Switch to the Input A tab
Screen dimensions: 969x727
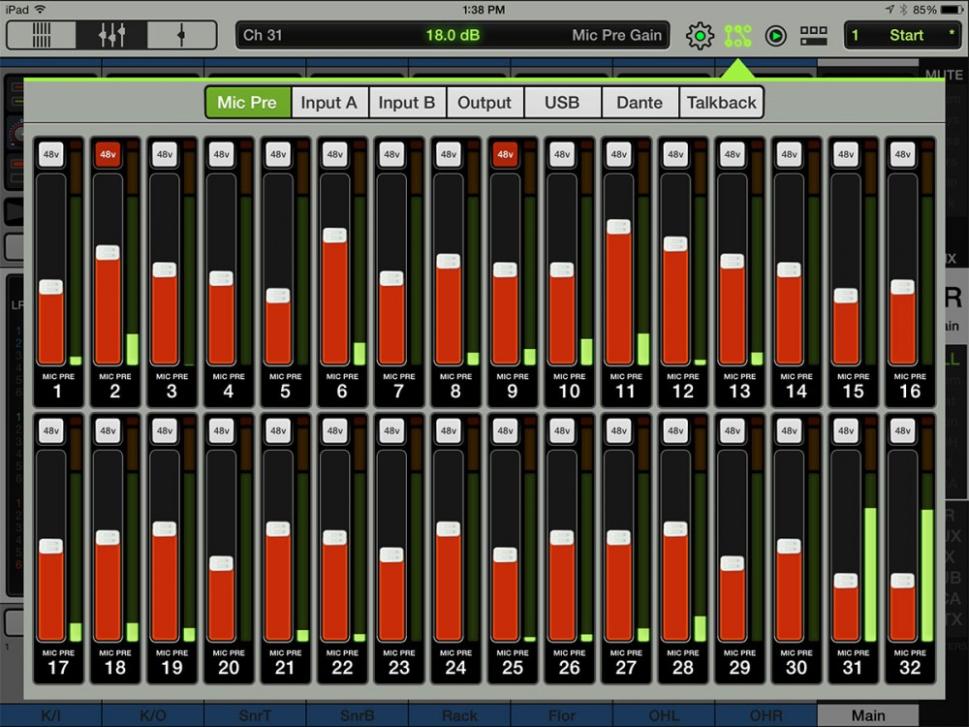click(x=329, y=102)
